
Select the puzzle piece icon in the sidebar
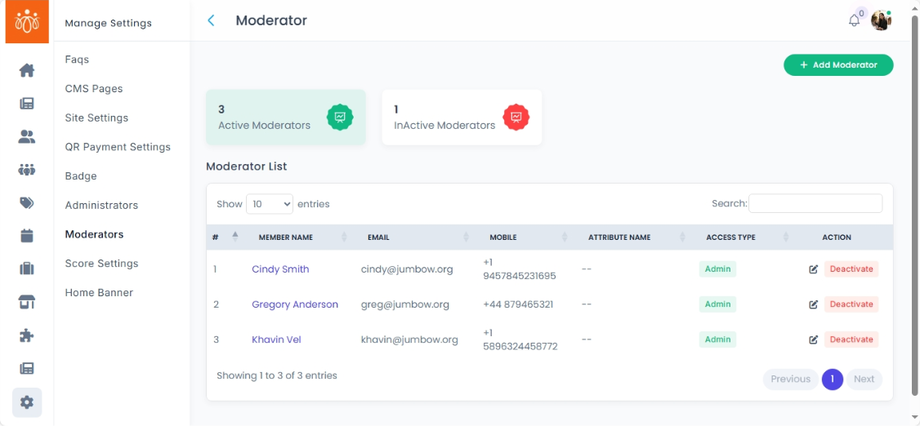pos(27,336)
